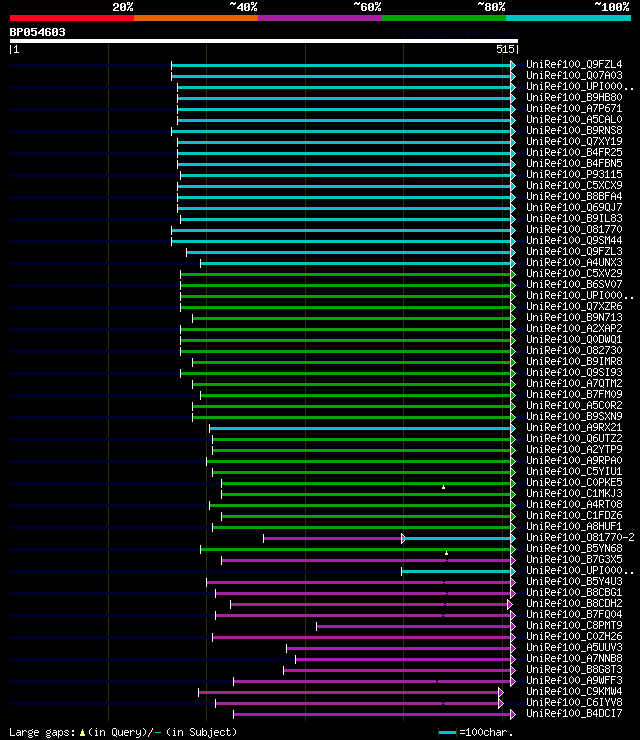Select the UniRef100_B9HB80 label

(574, 97)
